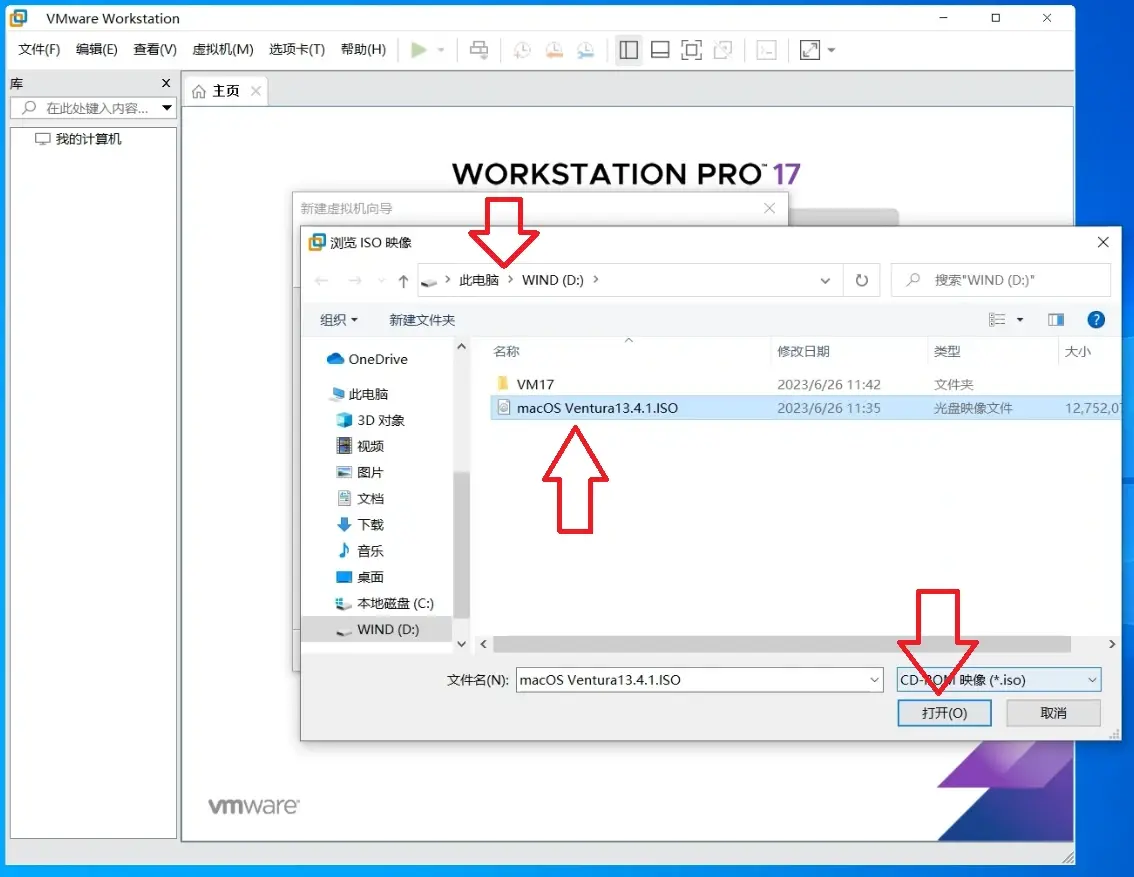
Task: Select the macOS Ventura13.4.1.ISO file
Action: tap(805, 408)
